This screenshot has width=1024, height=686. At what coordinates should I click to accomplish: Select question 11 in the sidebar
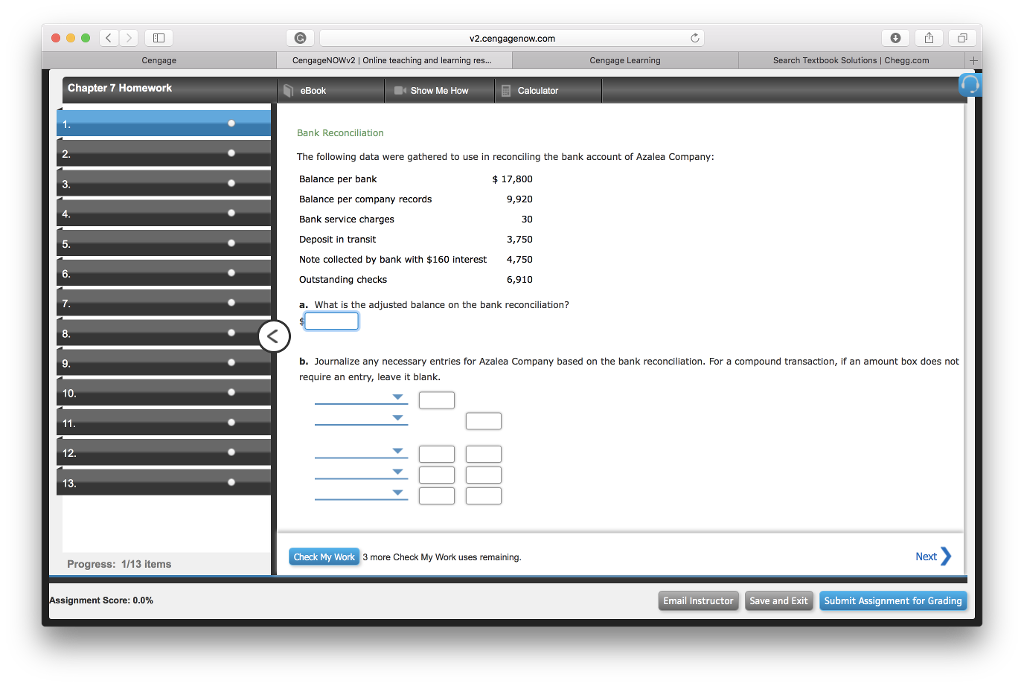pyautogui.click(x=164, y=423)
